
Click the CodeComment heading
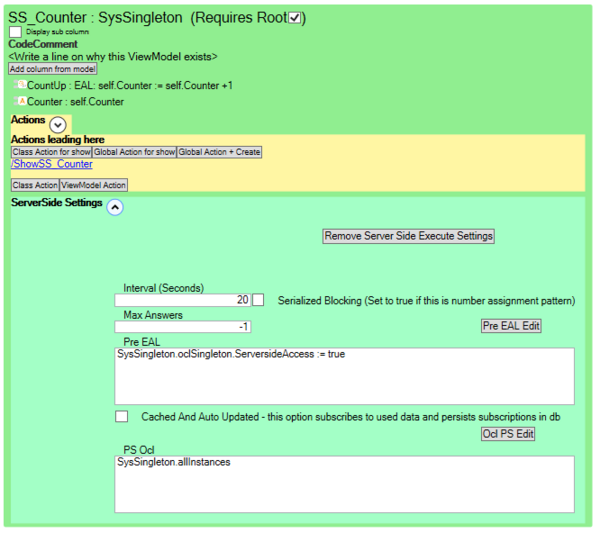[43, 44]
